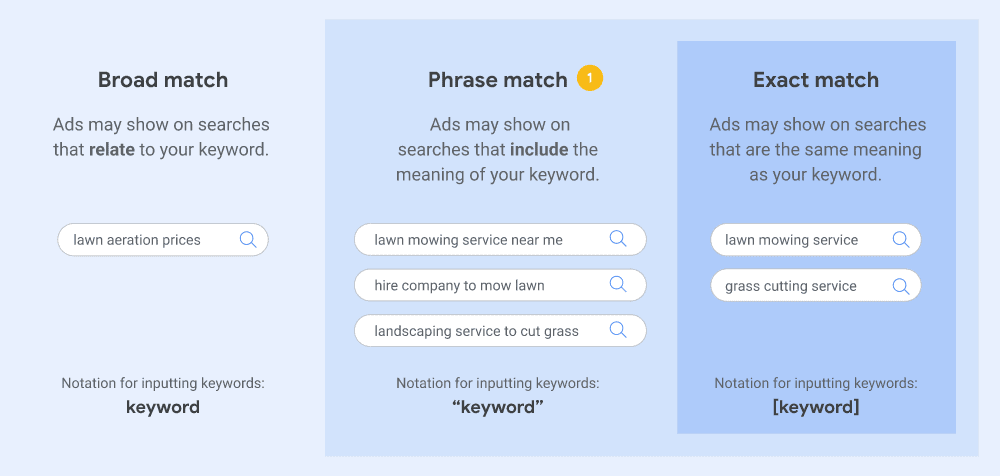Click search icon in the Exact match 'lawn mowing service' box
The image size is (1000, 476).
click(901, 240)
